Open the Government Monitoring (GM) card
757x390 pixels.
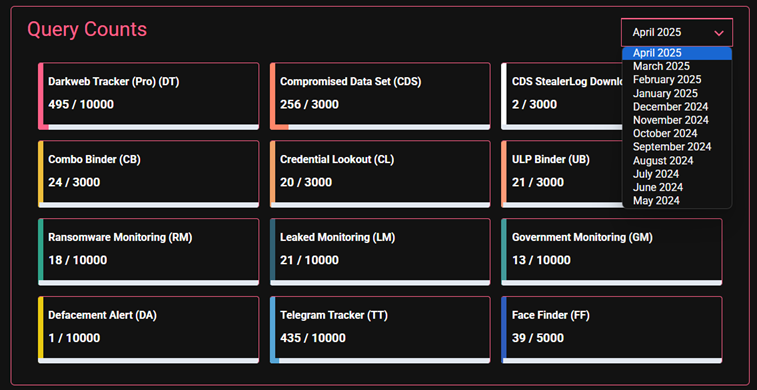coord(612,252)
